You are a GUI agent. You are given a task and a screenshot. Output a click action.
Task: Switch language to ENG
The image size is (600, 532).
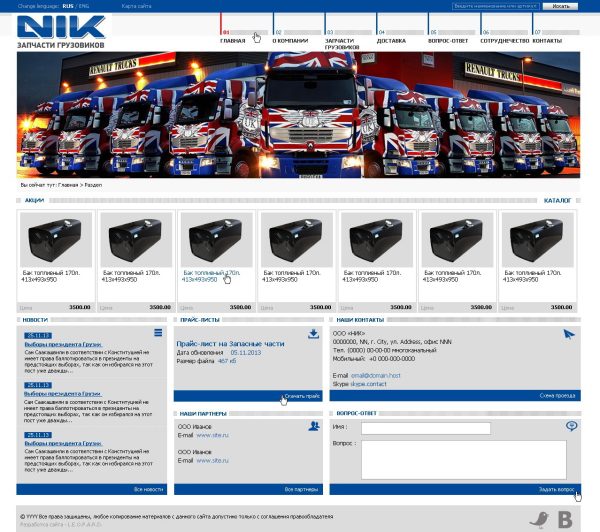click(84, 6)
